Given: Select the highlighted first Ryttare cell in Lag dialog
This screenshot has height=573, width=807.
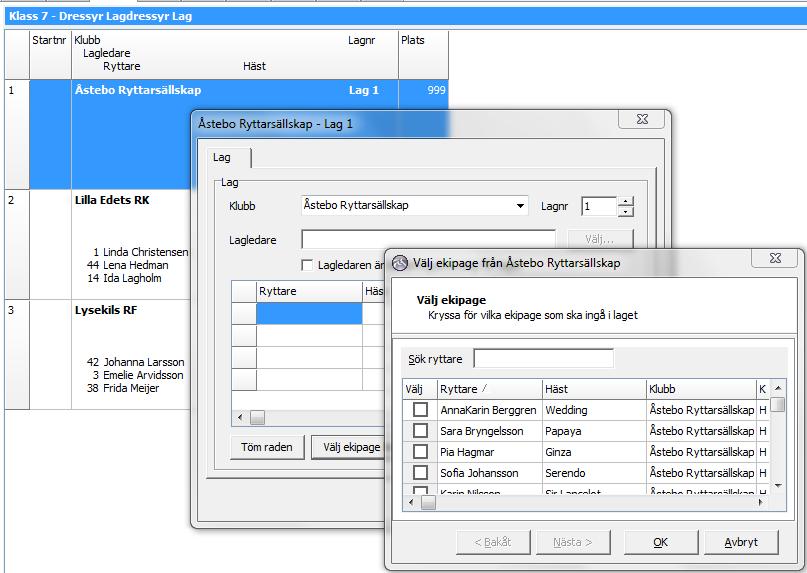Looking at the screenshot, I should [309, 314].
